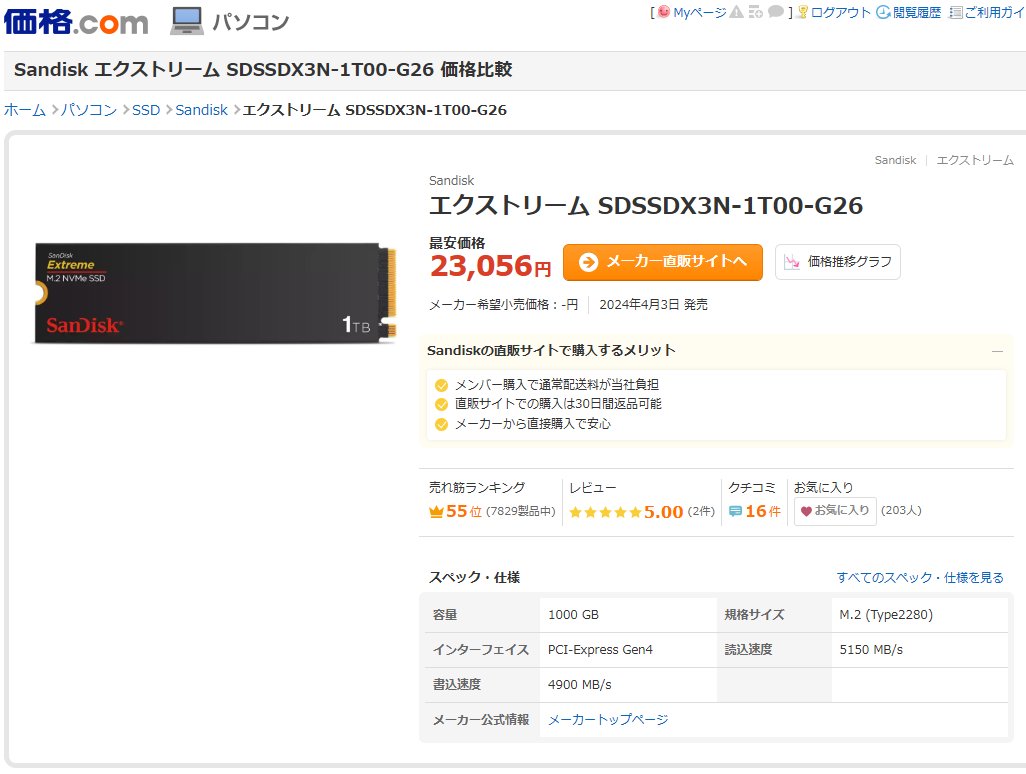
Task: Click the Sandisk Extreme SSD product image
Action: (x=215, y=293)
